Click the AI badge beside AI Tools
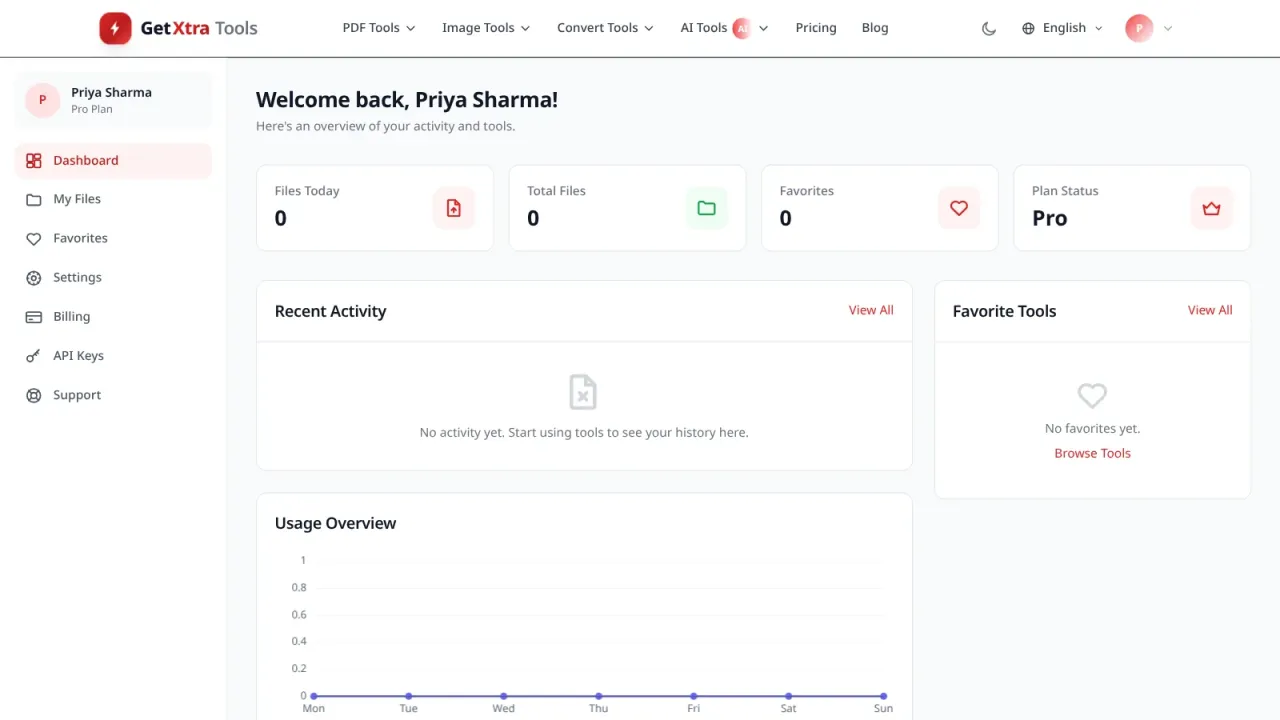Image resolution: width=1280 pixels, height=720 pixels. pos(741,28)
